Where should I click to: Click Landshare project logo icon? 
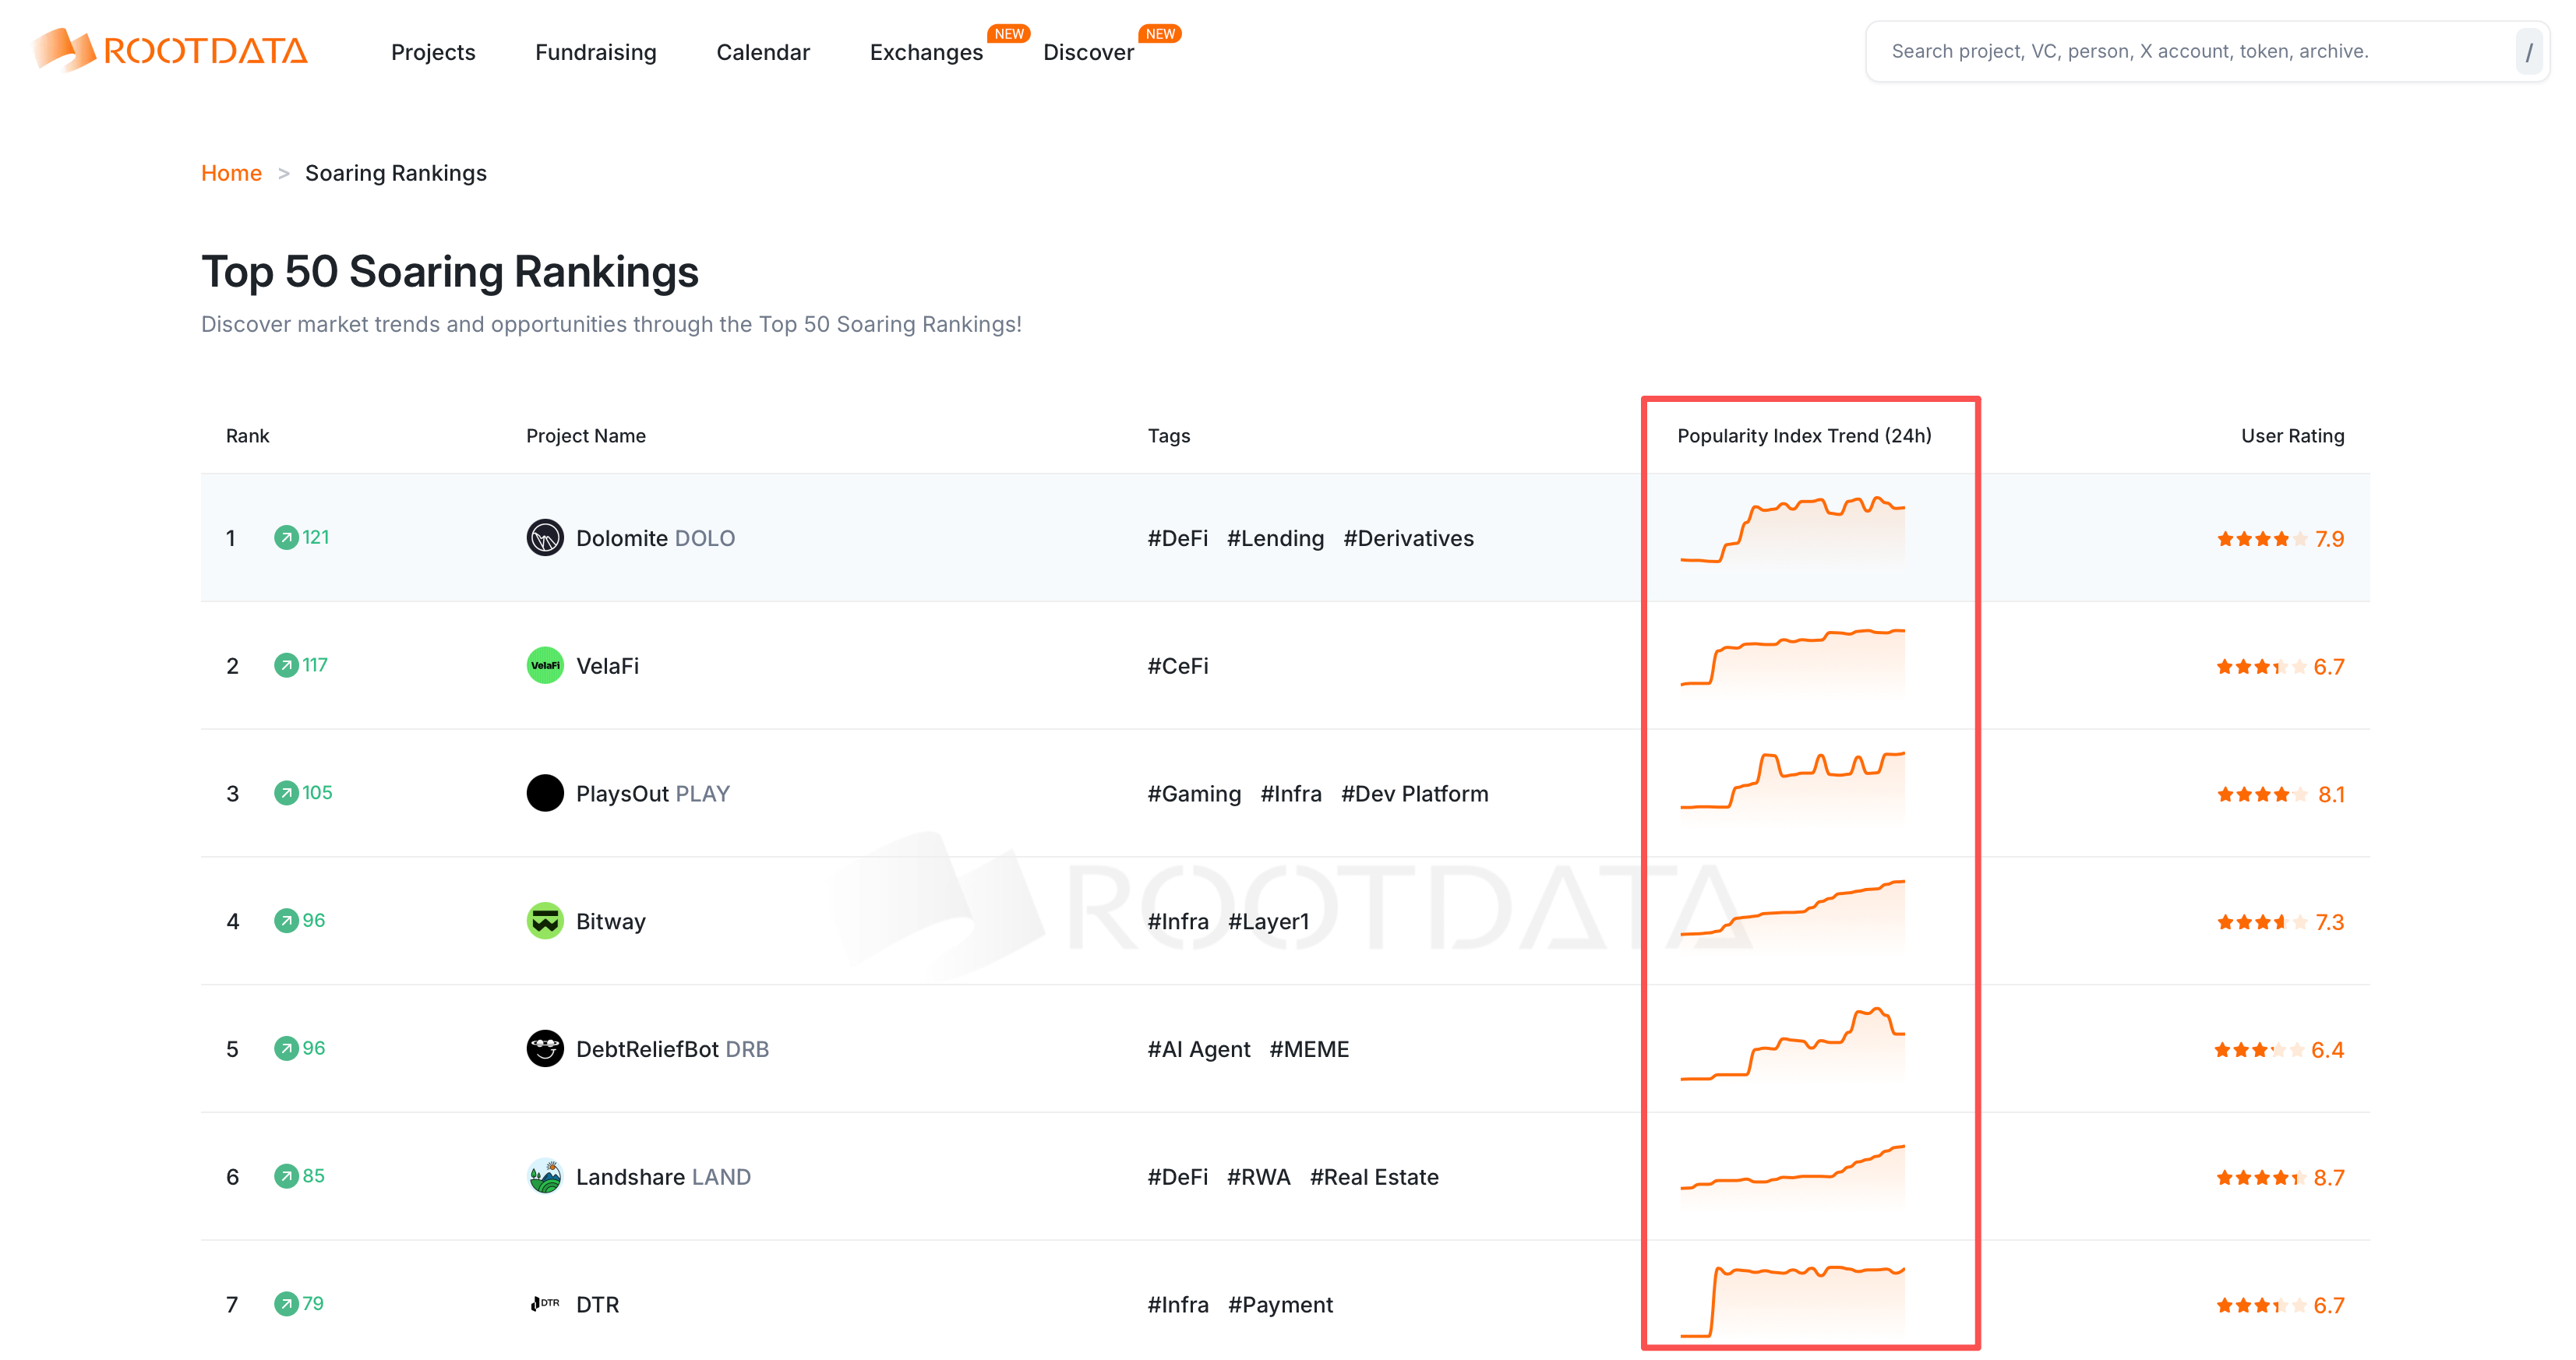pyautogui.click(x=545, y=1177)
